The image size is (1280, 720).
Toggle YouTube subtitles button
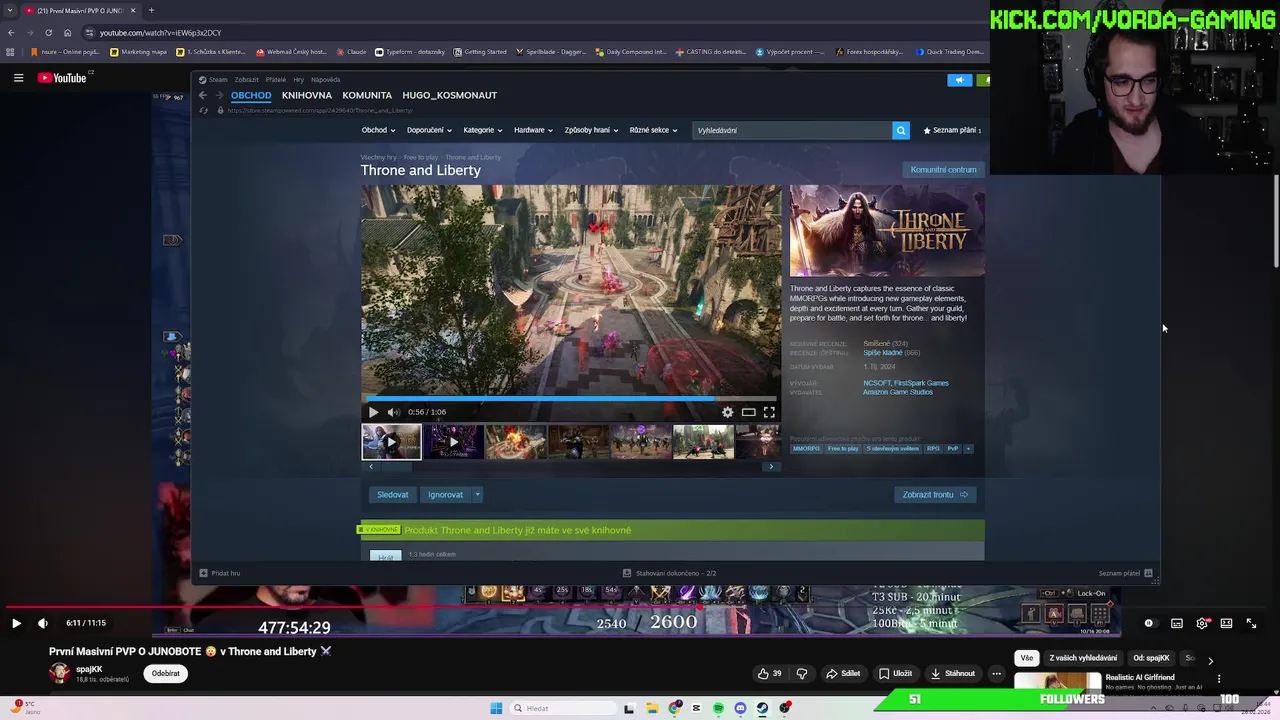point(1177,623)
